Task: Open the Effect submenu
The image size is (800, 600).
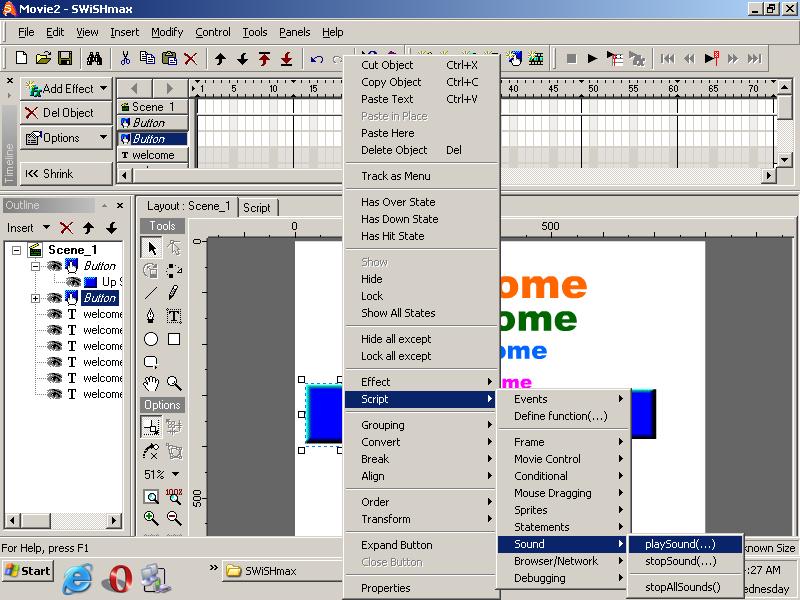Action: 421,382
